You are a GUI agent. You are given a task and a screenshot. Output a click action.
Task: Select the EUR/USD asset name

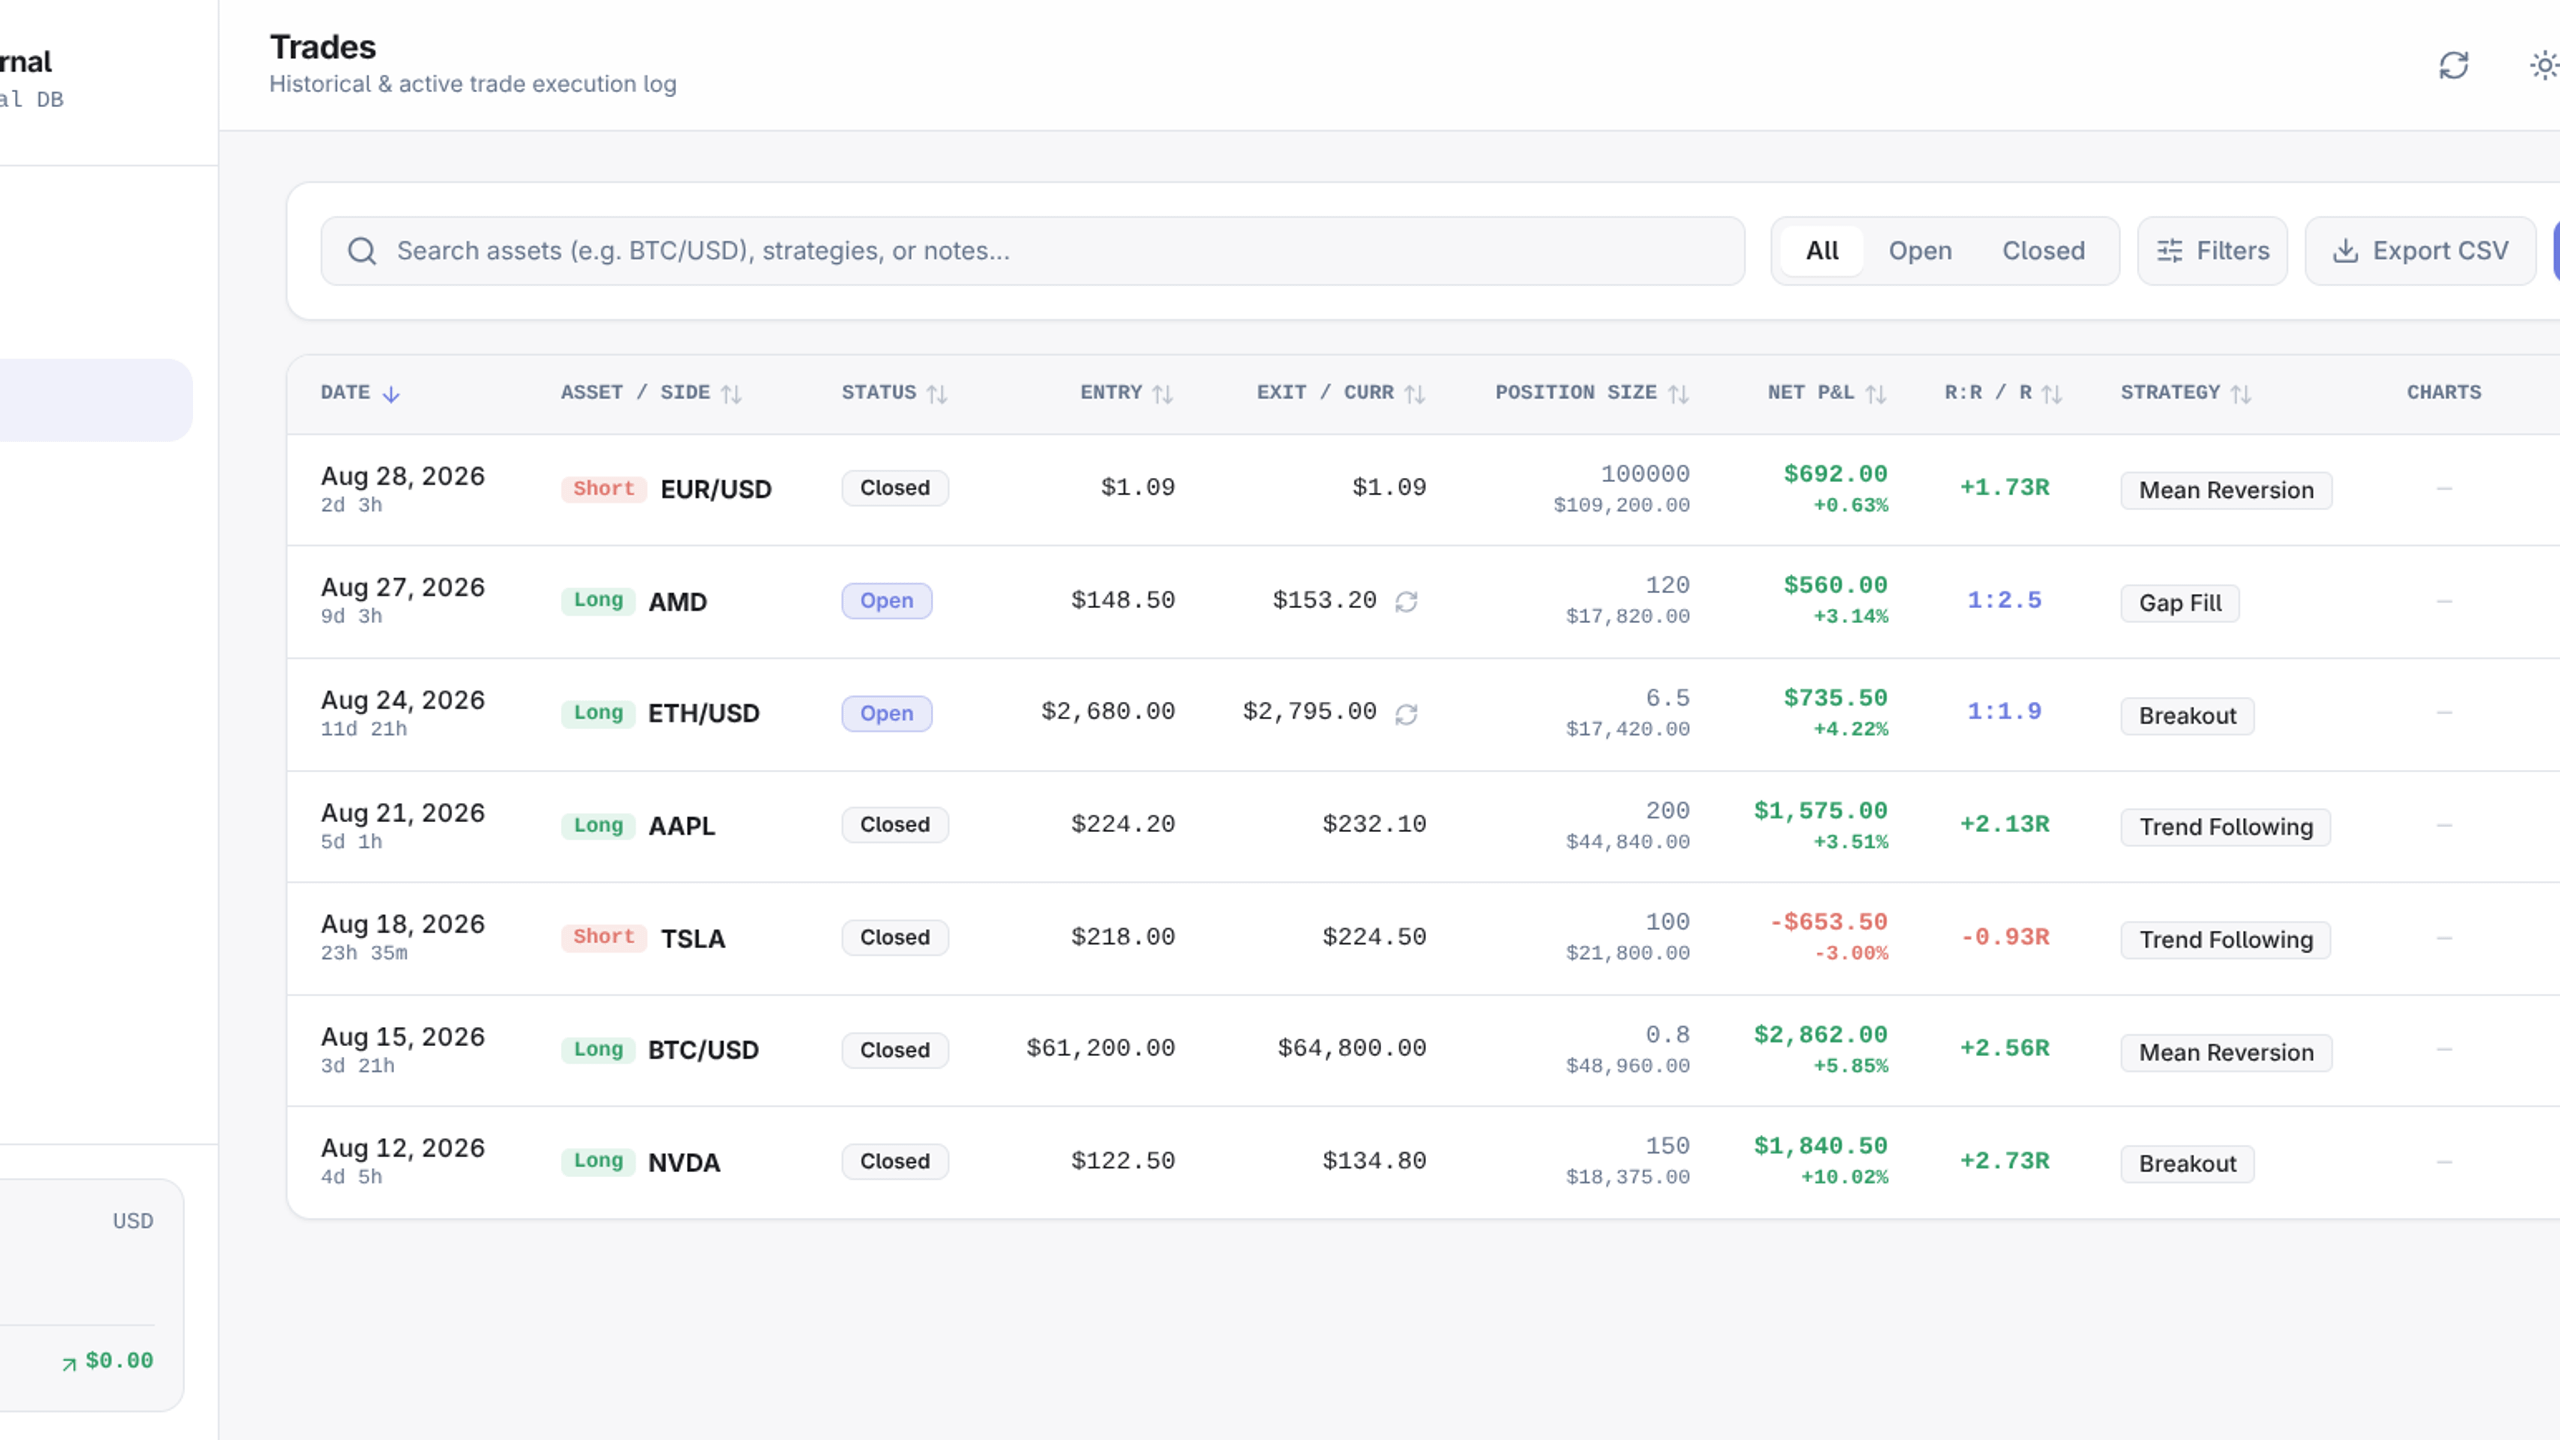[716, 489]
